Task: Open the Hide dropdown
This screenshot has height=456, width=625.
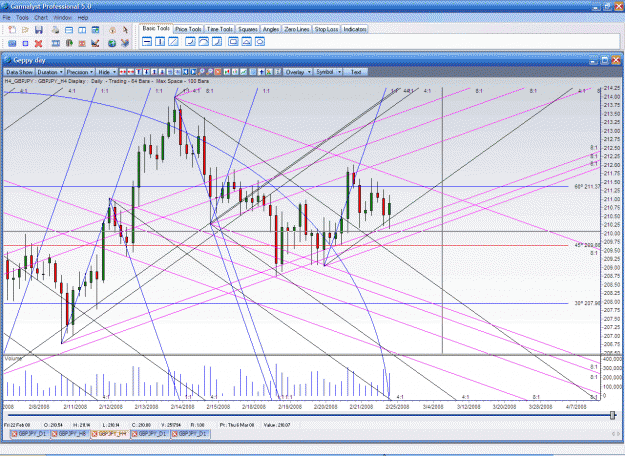Action: point(107,72)
